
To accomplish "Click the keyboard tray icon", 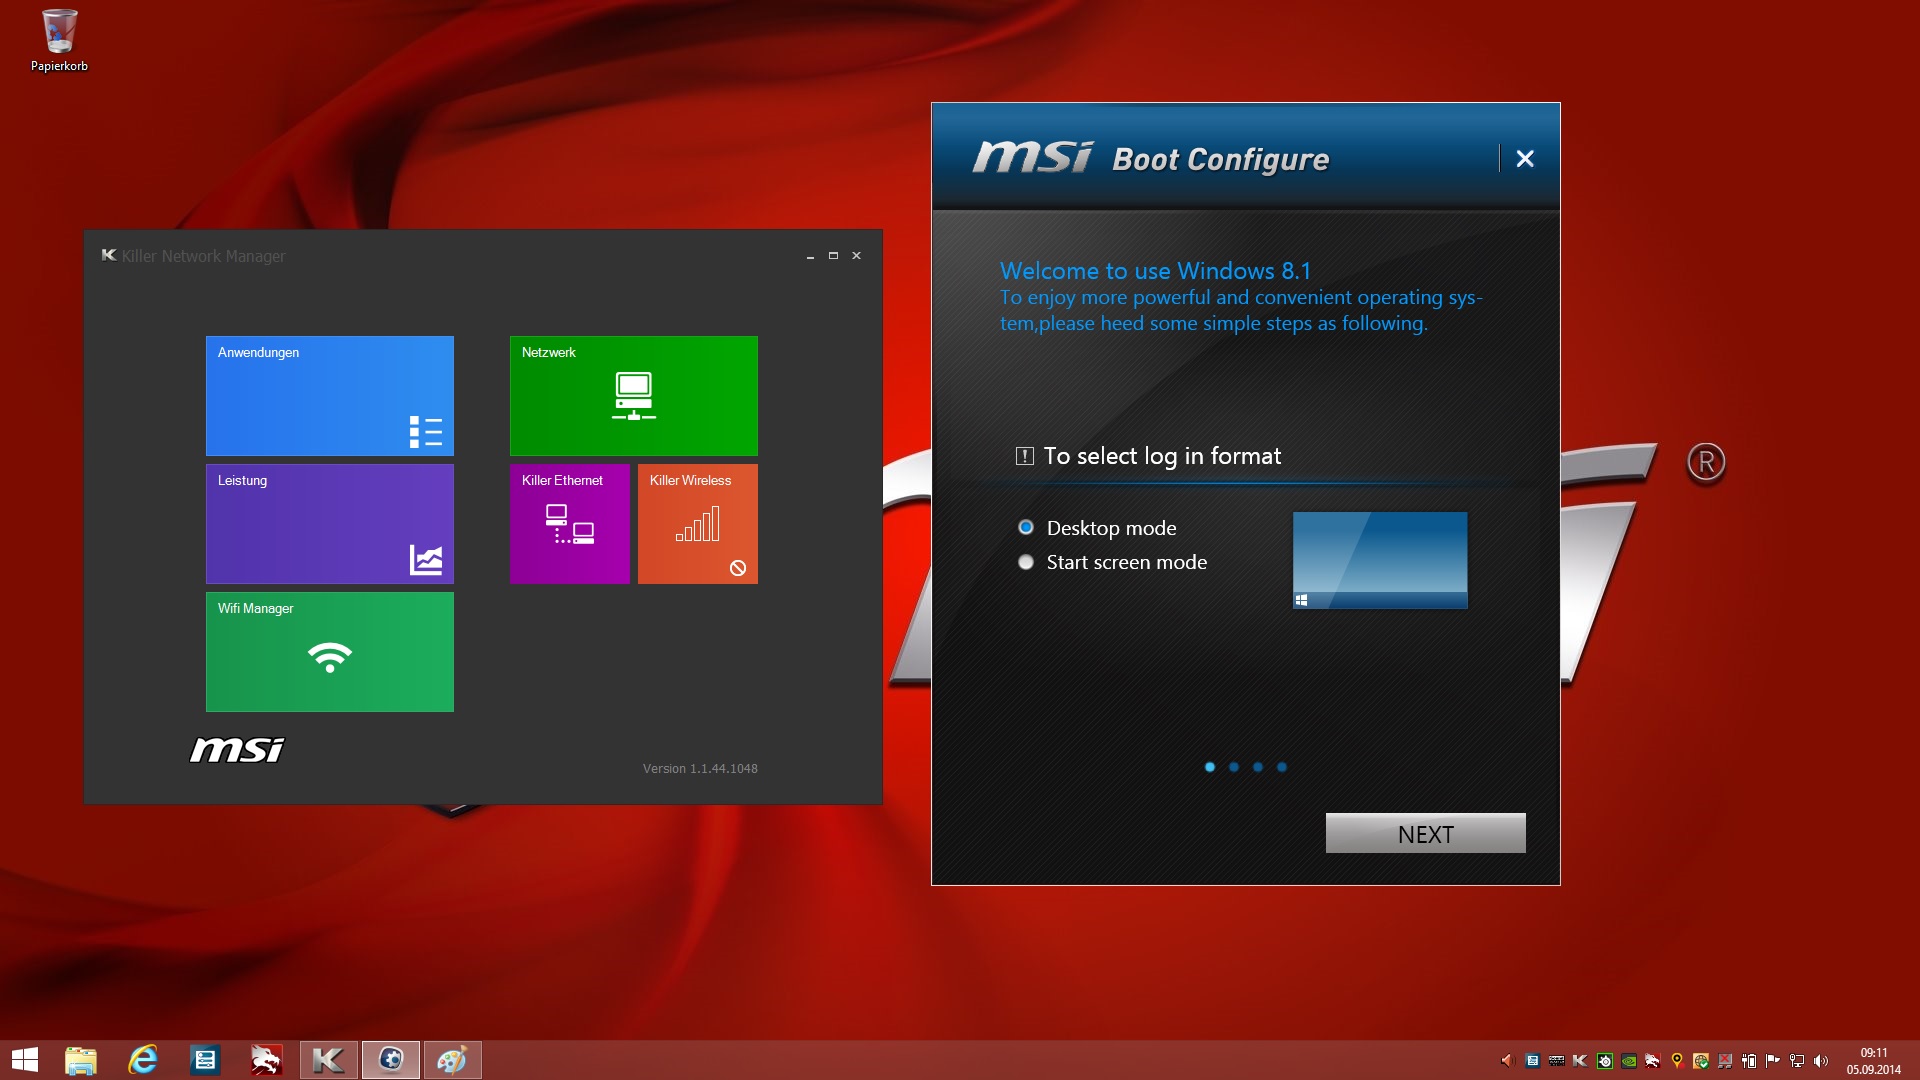I will pos(1557,1061).
